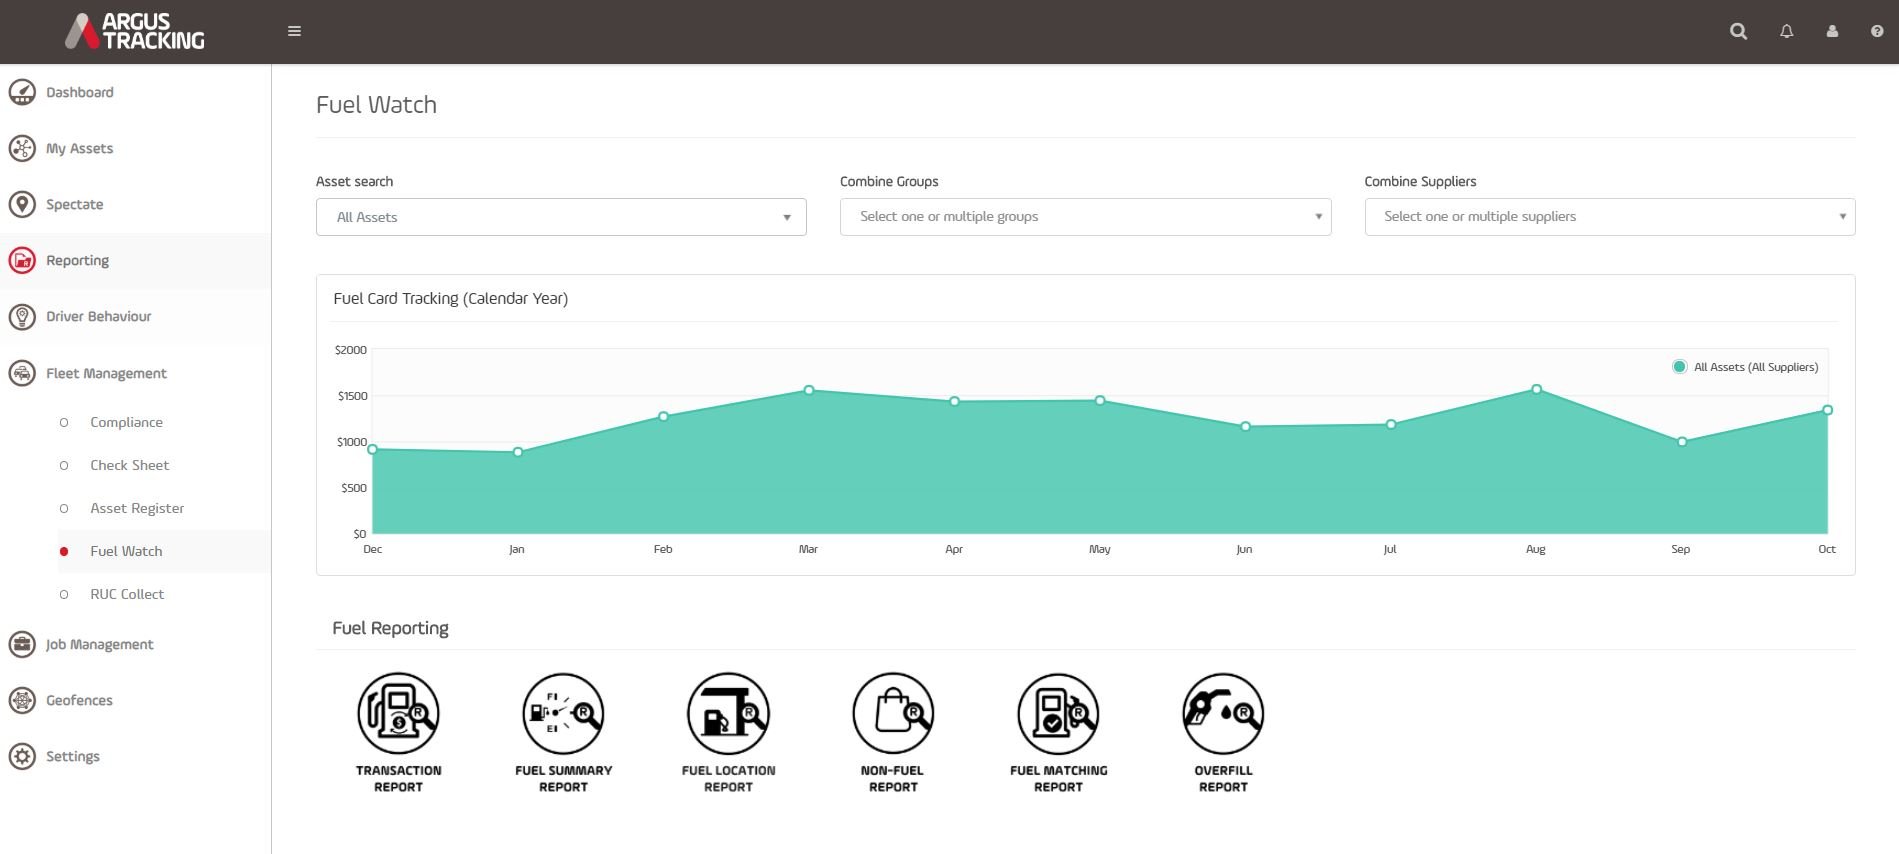Click the Non-Fuel Report label

click(893, 779)
